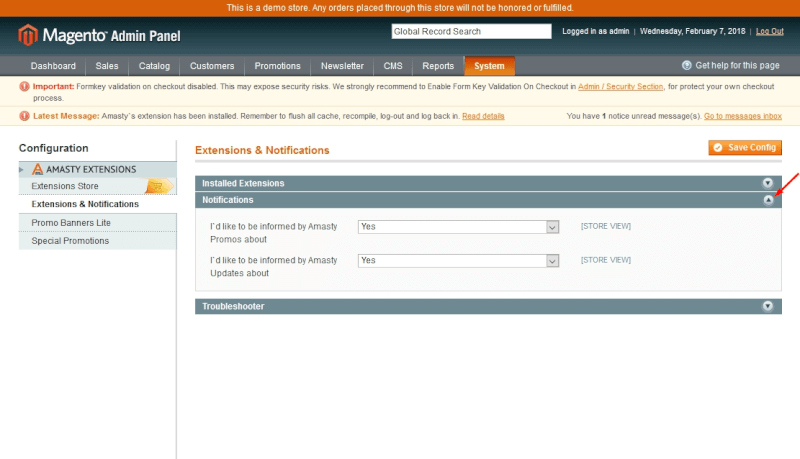Click the Logged in as admin text
Image resolution: width=800 pixels, height=459 pixels.
(x=595, y=31)
